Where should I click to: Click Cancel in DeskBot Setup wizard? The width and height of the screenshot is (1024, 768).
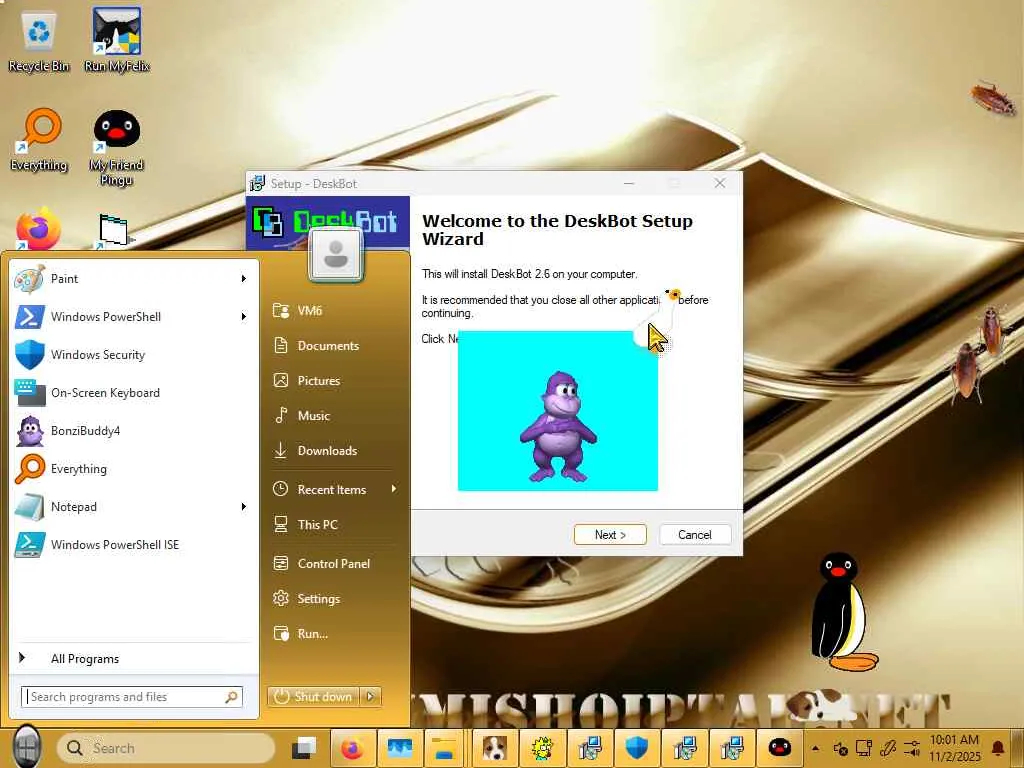[695, 534]
